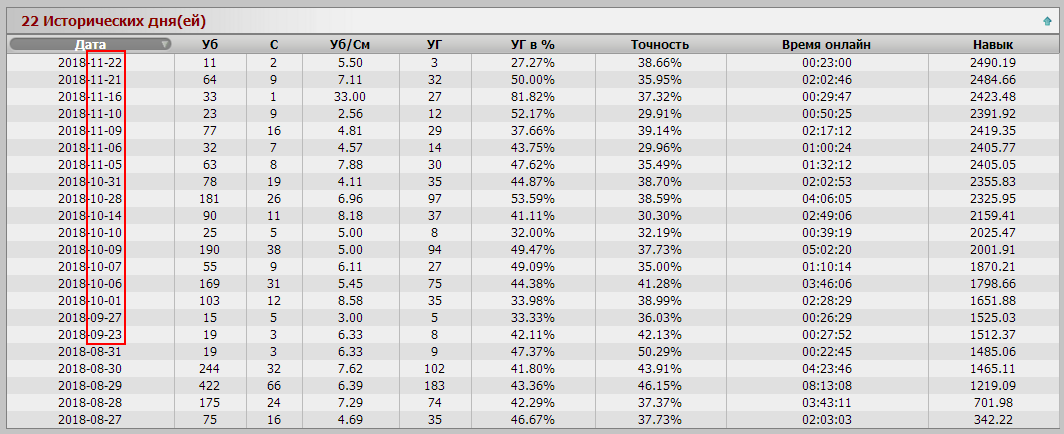The image size is (1064, 434).
Task: Sort table by Дата column header
Action: click(x=90, y=45)
